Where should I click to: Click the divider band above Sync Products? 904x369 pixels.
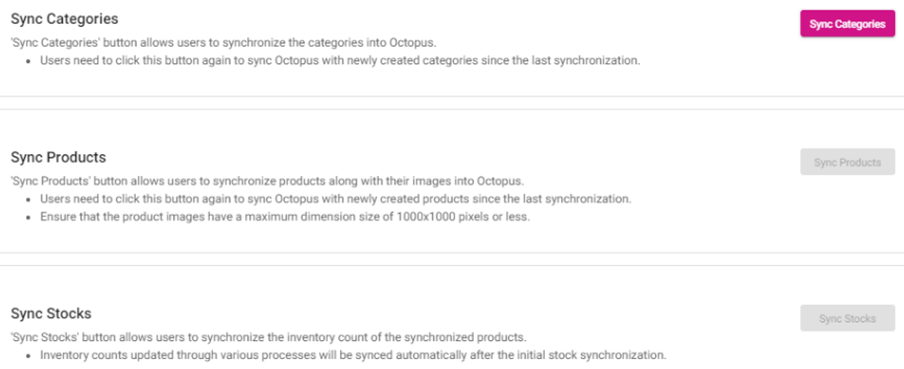tap(452, 103)
